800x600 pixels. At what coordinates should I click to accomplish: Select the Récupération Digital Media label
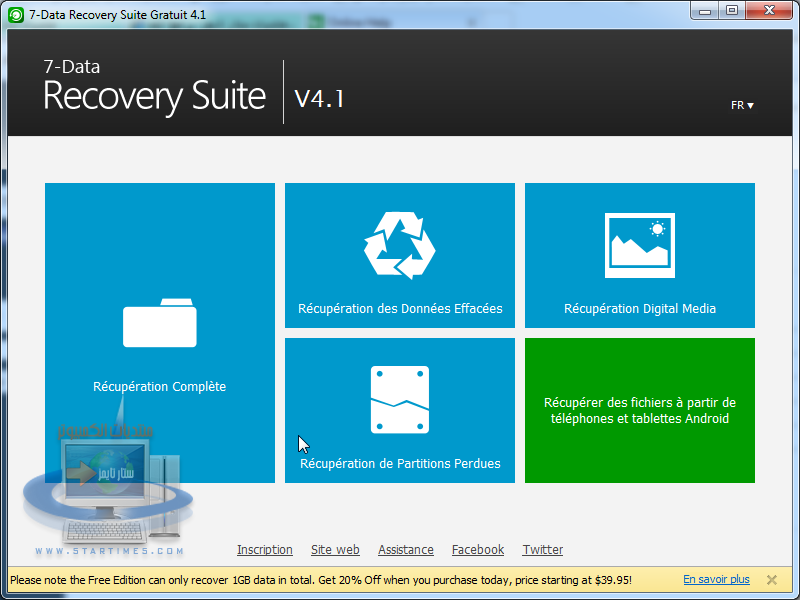coord(640,309)
